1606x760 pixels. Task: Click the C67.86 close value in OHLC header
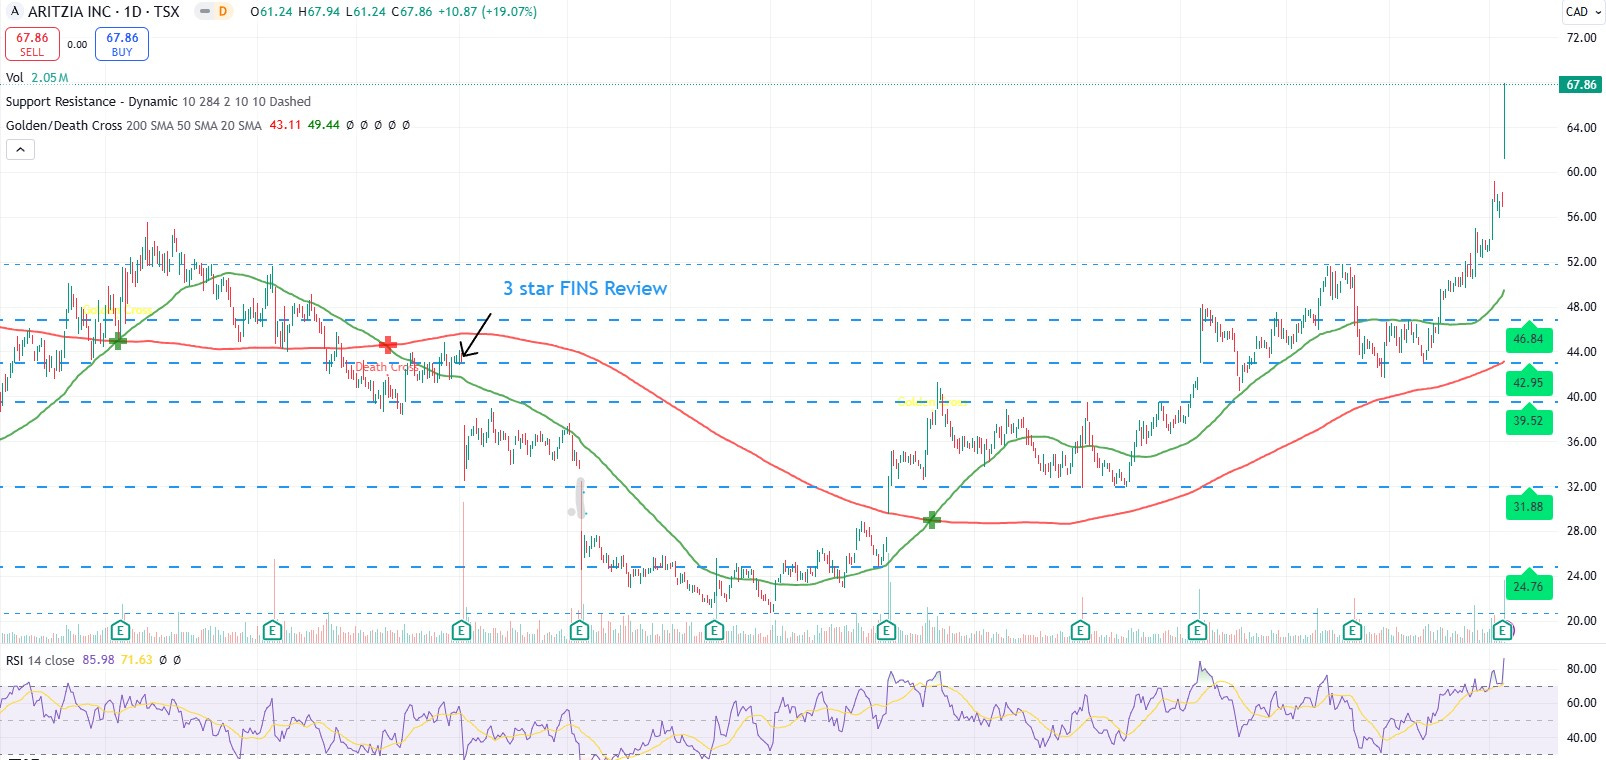click(412, 12)
